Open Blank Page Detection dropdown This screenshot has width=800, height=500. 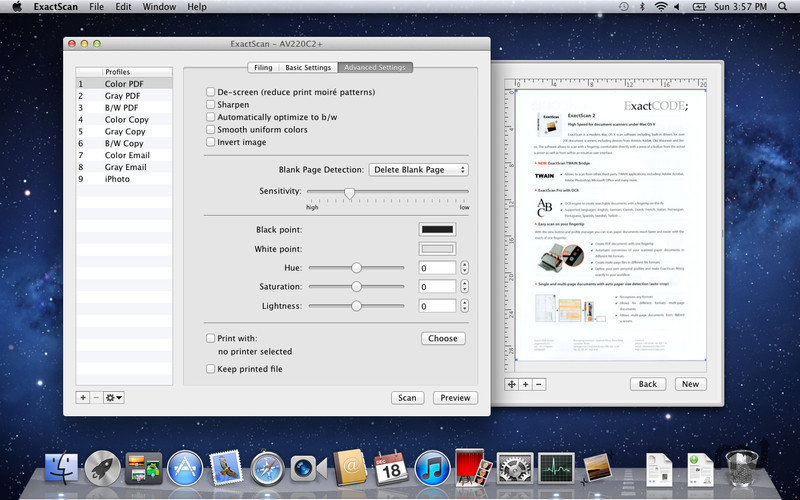(418, 170)
